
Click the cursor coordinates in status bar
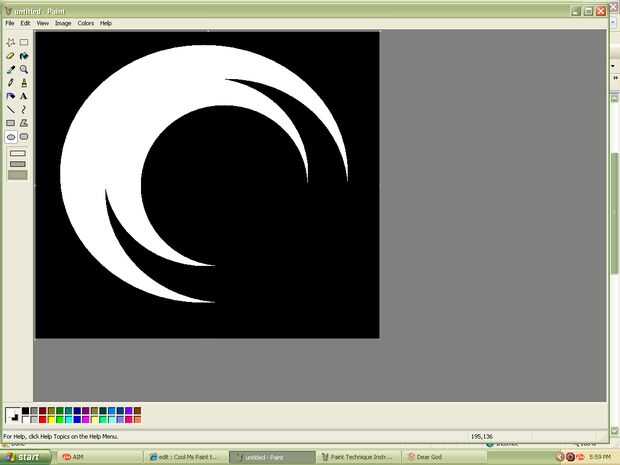click(x=482, y=437)
